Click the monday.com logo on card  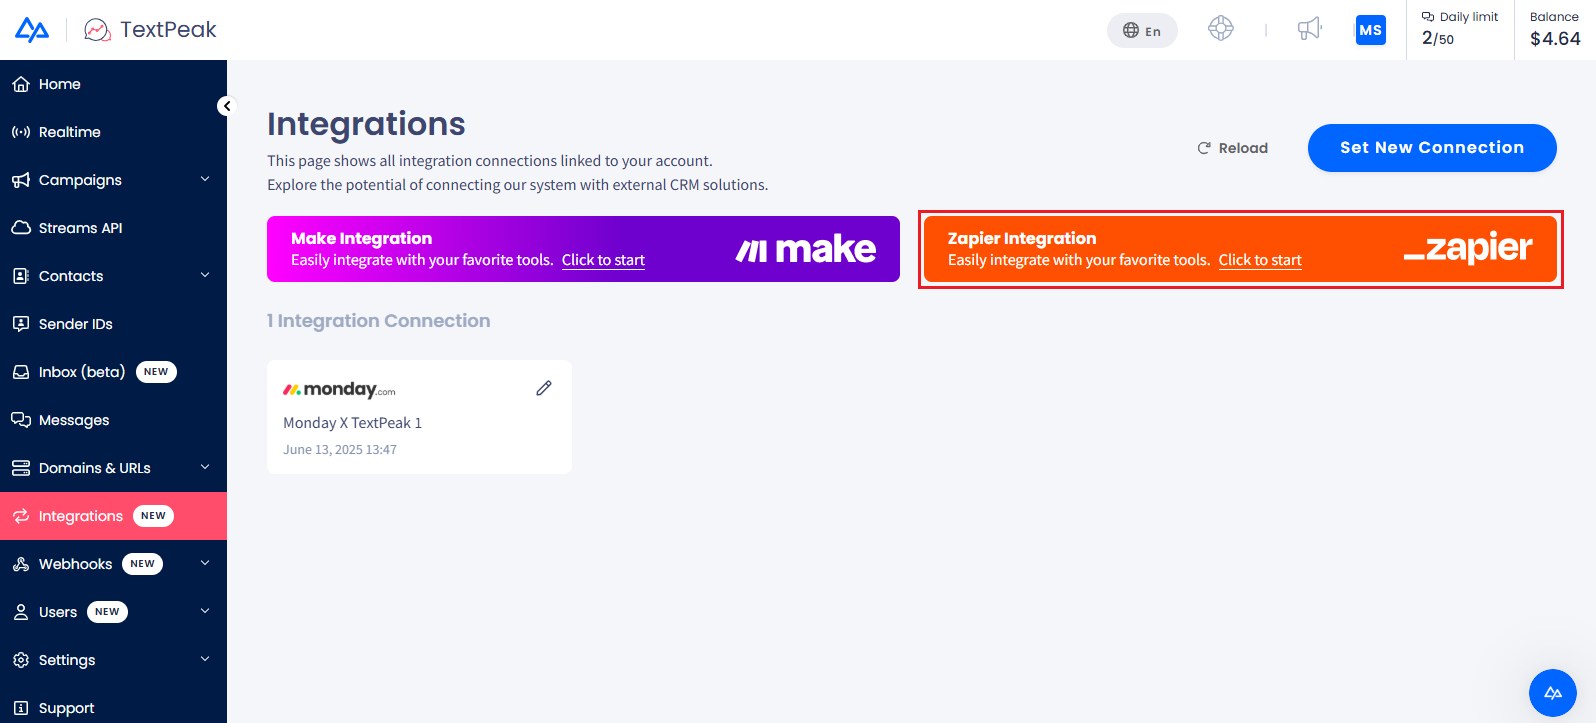[x=339, y=389]
